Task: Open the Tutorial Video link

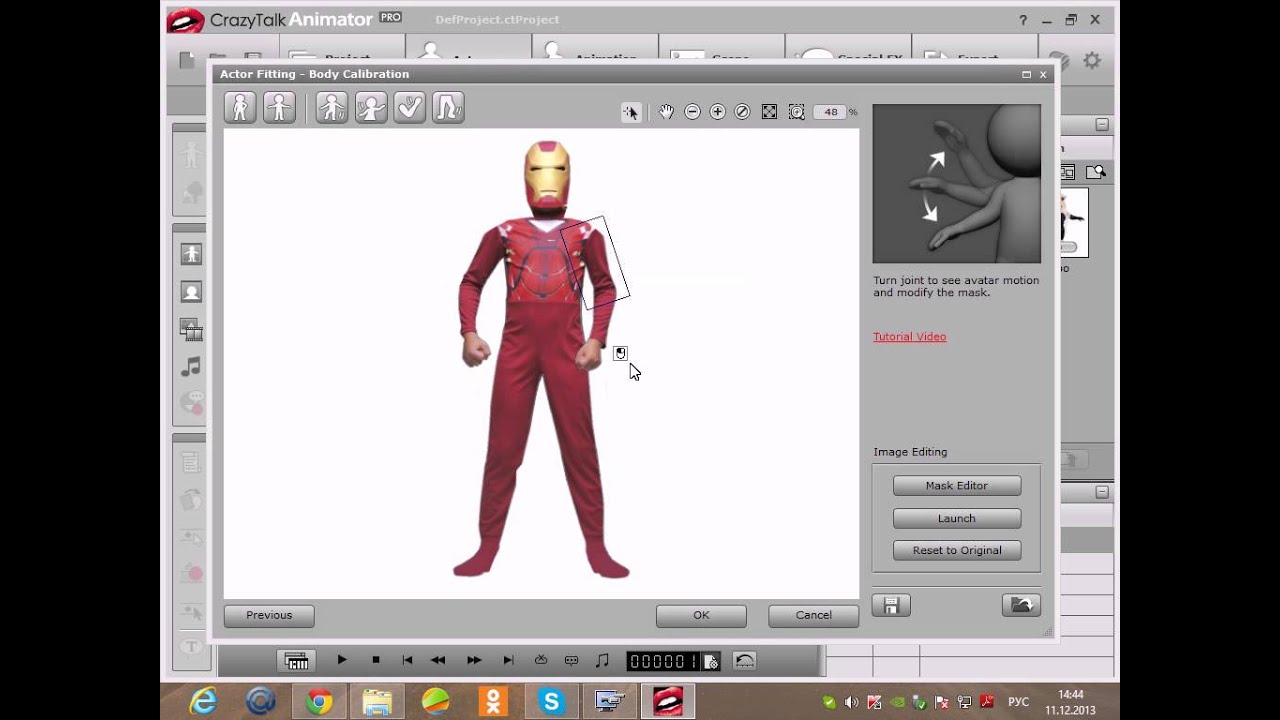Action: pyautogui.click(x=909, y=337)
